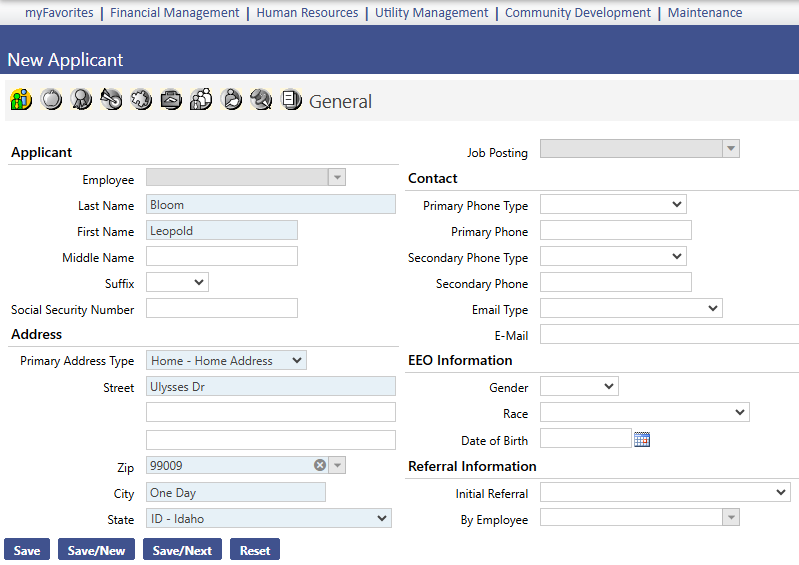Focus the Social Security Number field
The image size is (799, 565).
pyautogui.click(x=222, y=308)
